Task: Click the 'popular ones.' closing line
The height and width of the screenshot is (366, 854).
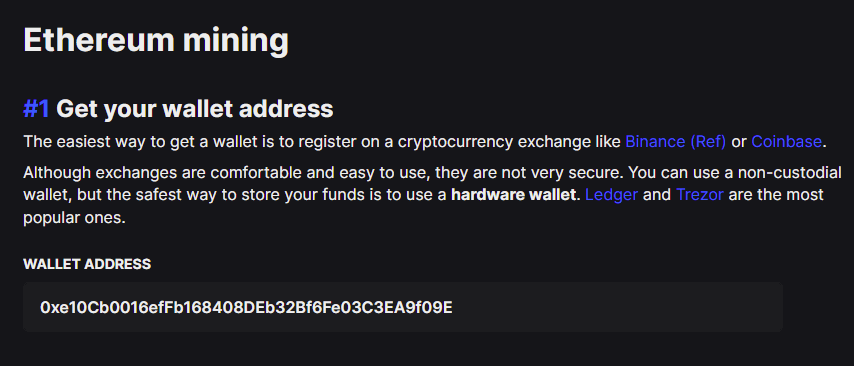Action: click(75, 218)
